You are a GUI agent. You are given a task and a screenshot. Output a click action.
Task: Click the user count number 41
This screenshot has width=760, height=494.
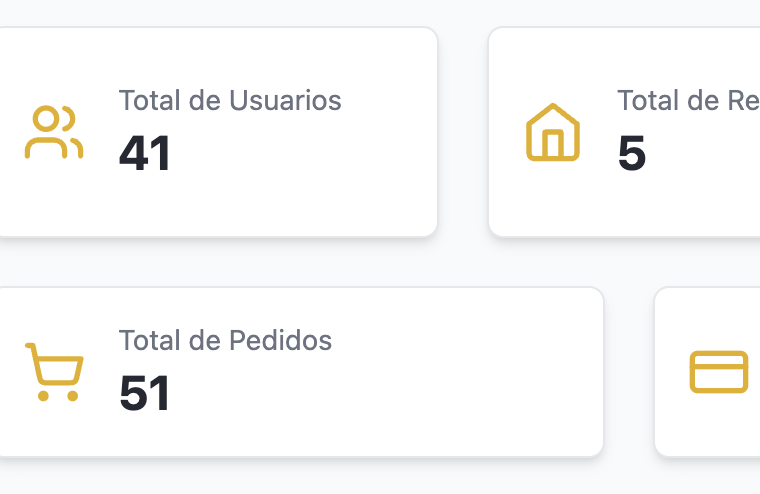145,154
